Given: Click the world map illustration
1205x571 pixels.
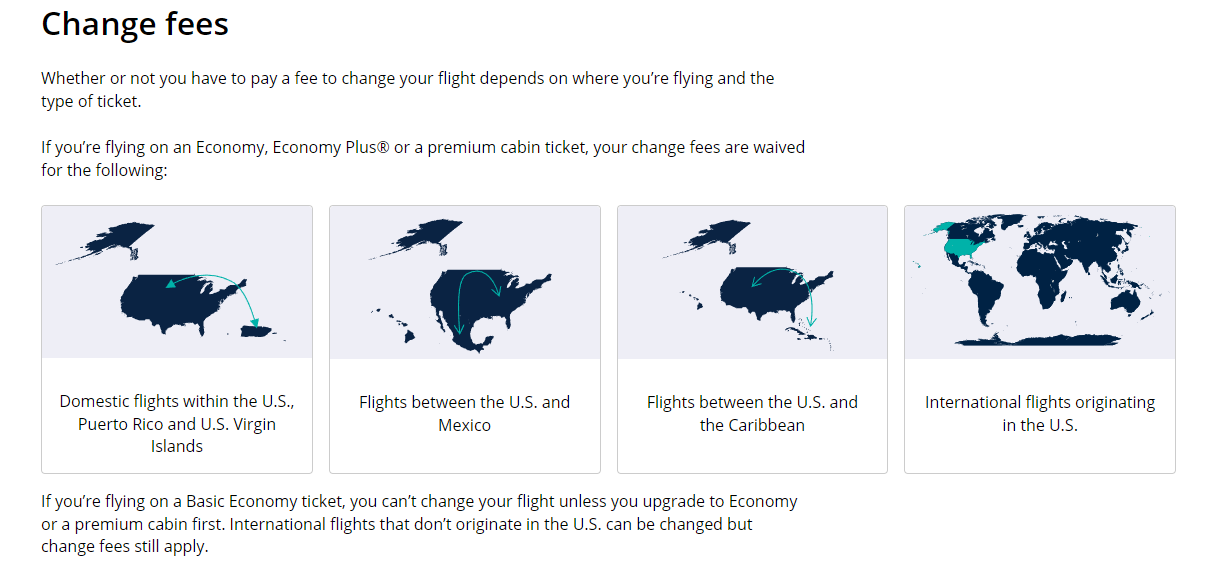Looking at the screenshot, I should (x=1040, y=282).
